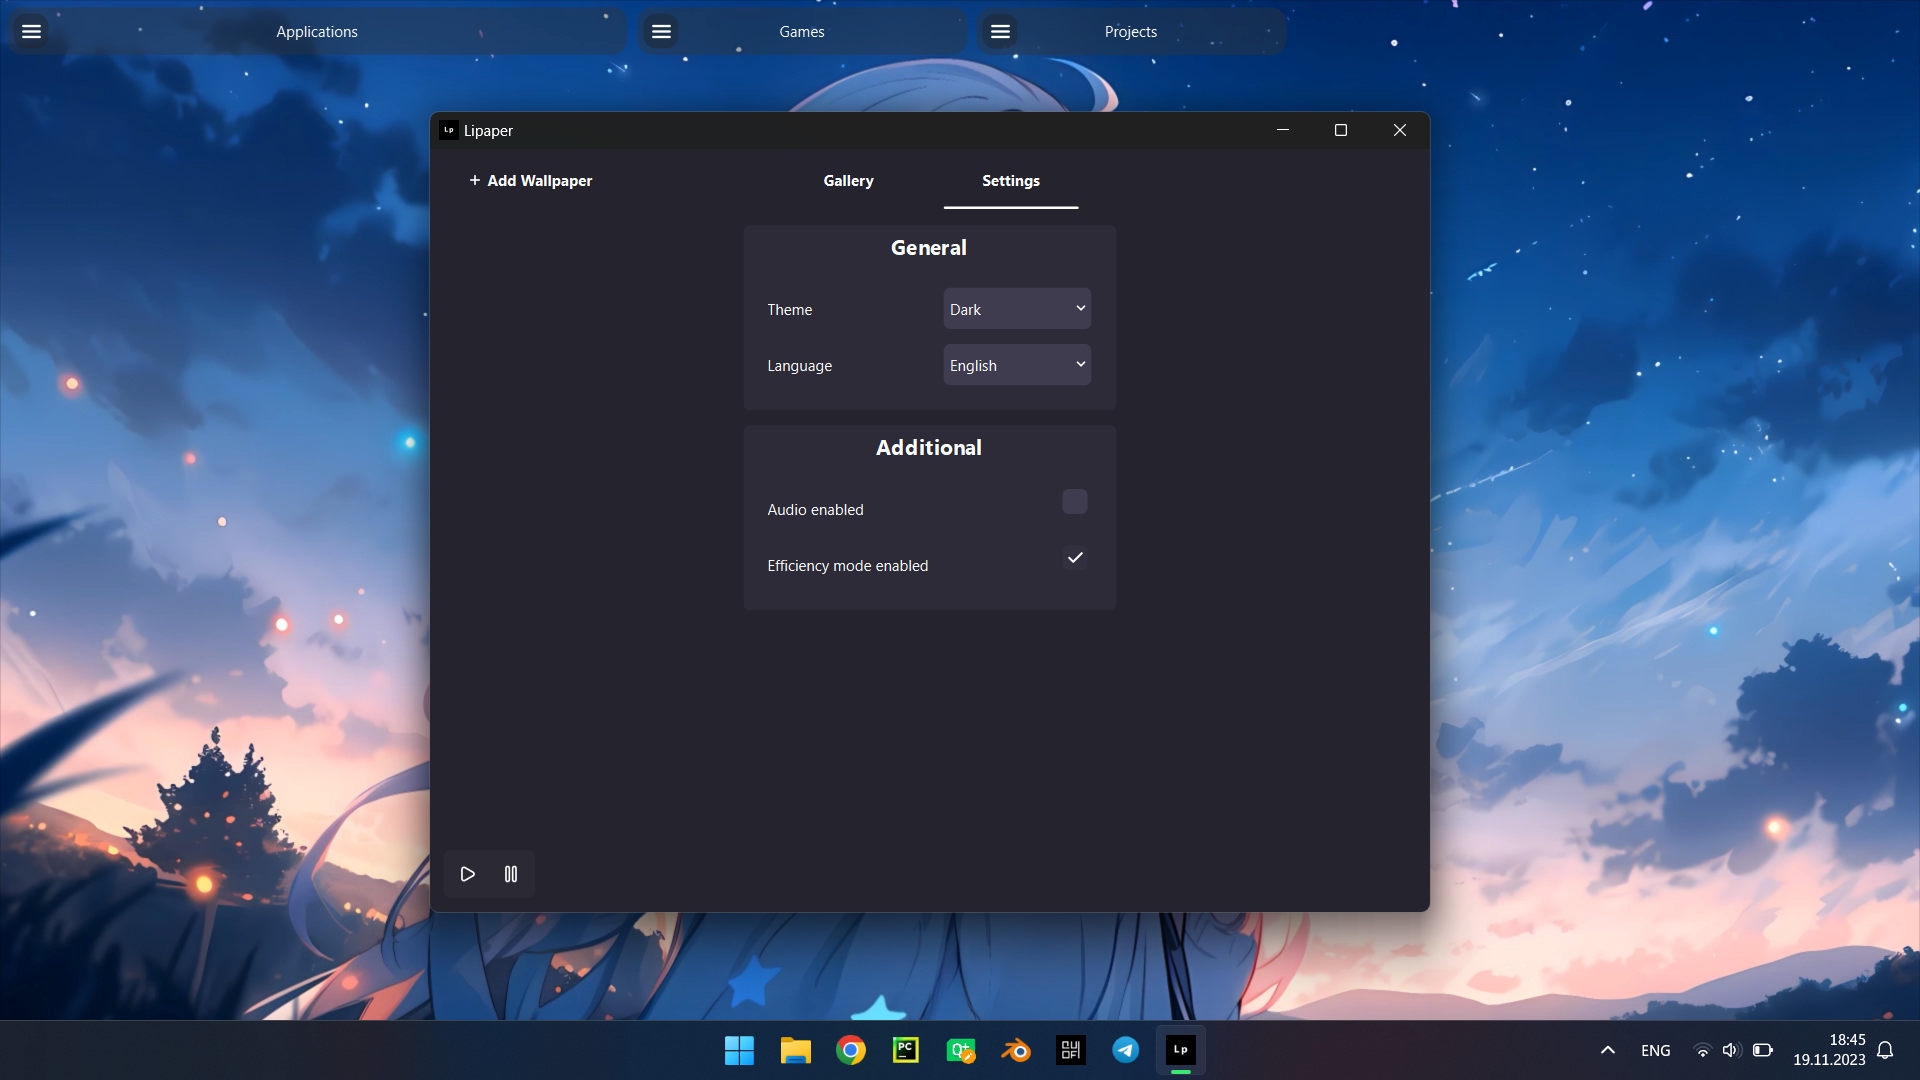The width and height of the screenshot is (1920, 1080).
Task: Switch to the Gallery tab
Action: (x=848, y=181)
